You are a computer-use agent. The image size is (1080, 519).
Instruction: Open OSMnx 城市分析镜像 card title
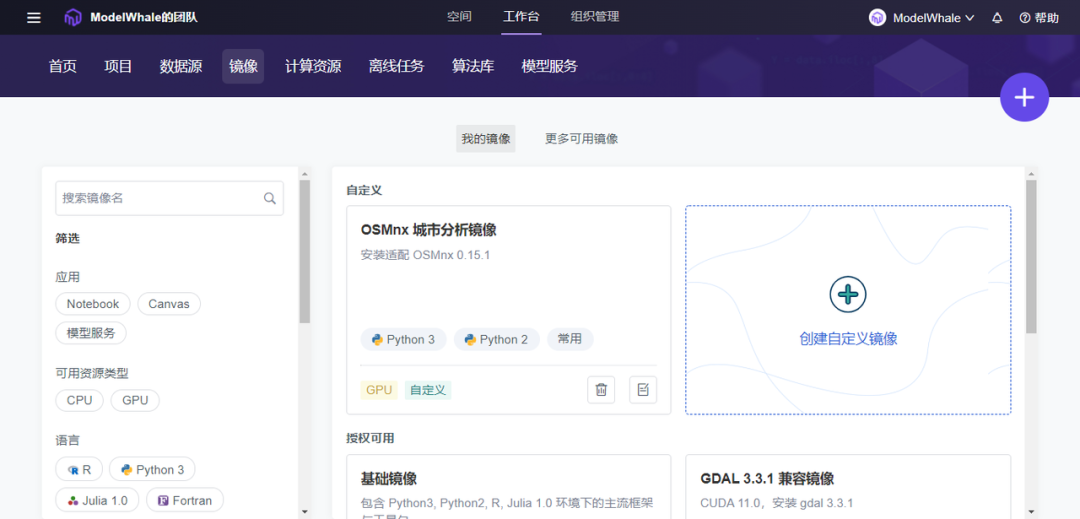pyautogui.click(x=428, y=231)
